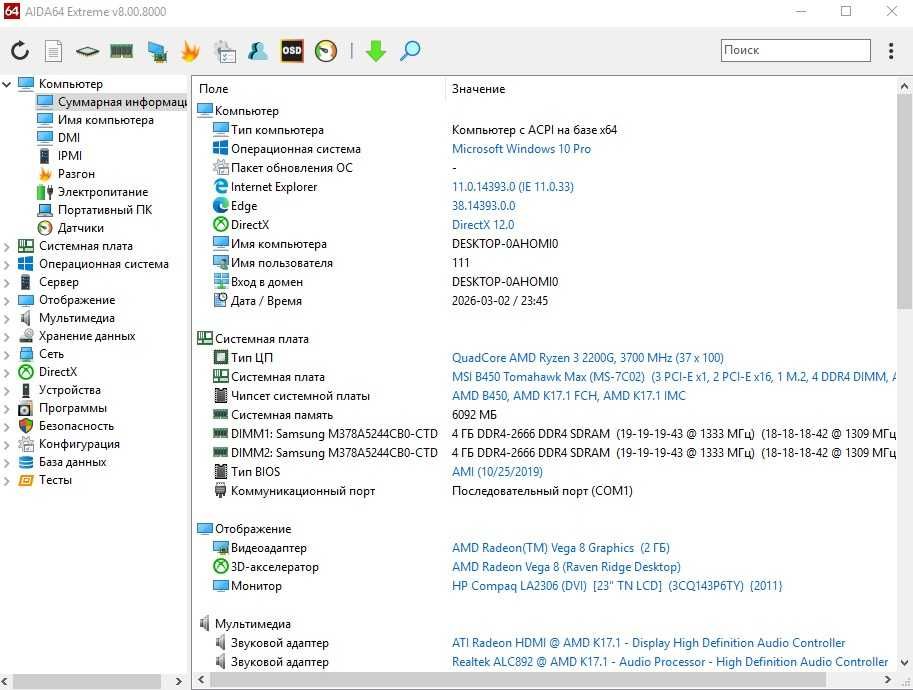Open the Realtek ALC892 audio link
Viewport: 913px width, 690px height.
[670, 663]
